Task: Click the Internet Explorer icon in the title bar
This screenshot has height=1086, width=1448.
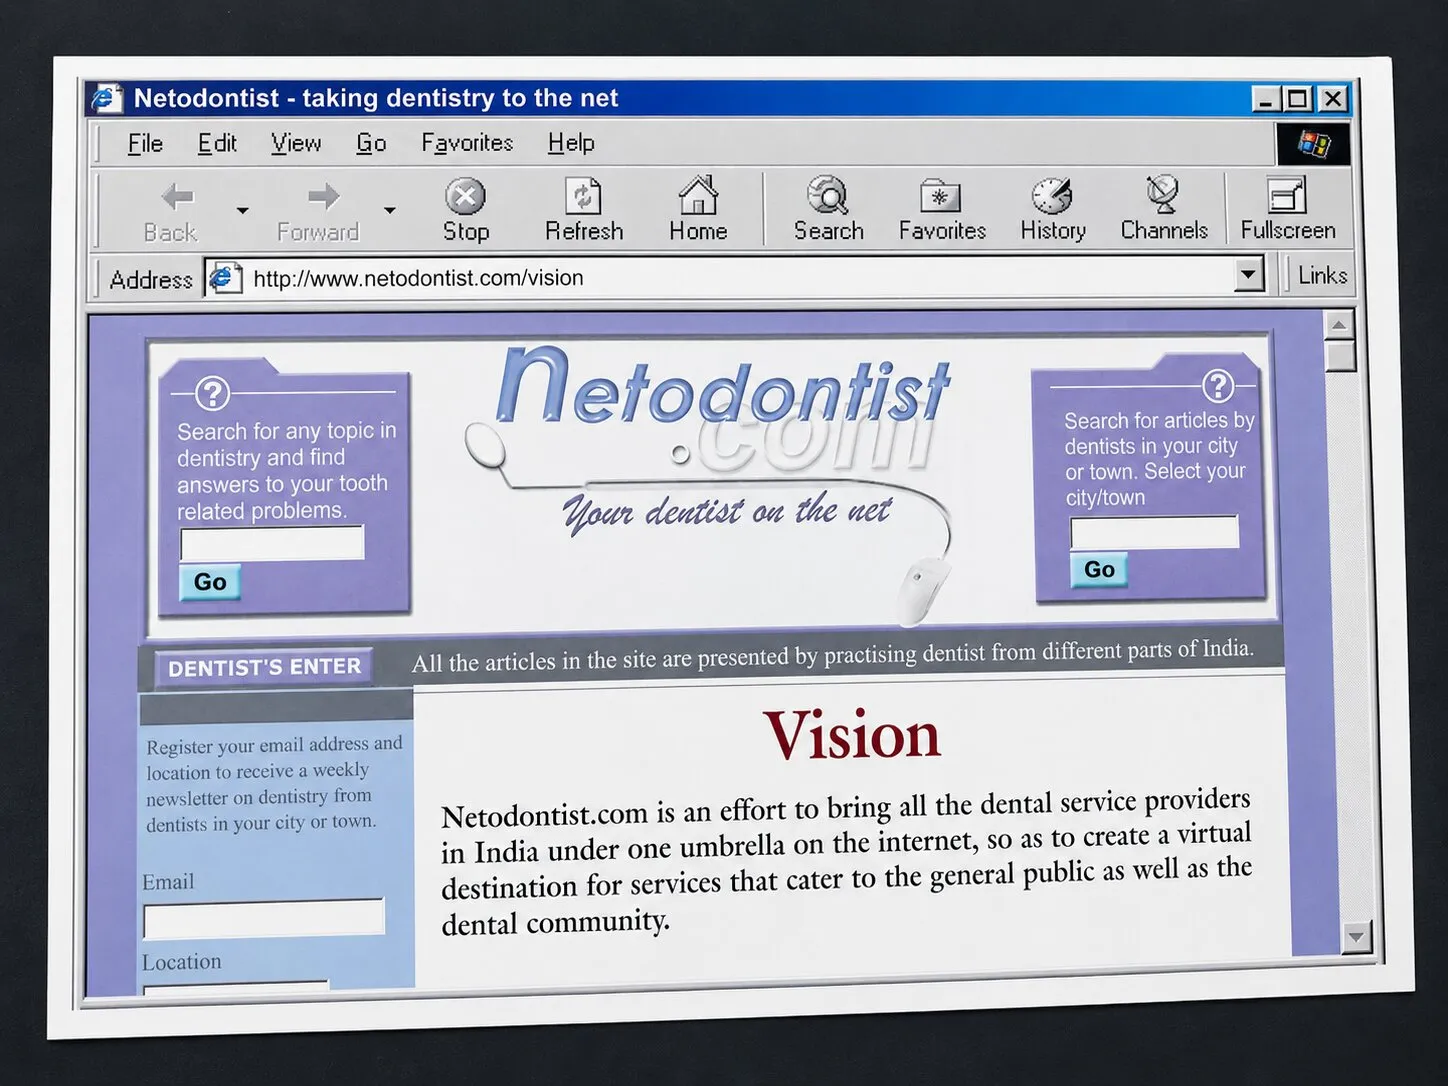Action: pyautogui.click(x=107, y=98)
